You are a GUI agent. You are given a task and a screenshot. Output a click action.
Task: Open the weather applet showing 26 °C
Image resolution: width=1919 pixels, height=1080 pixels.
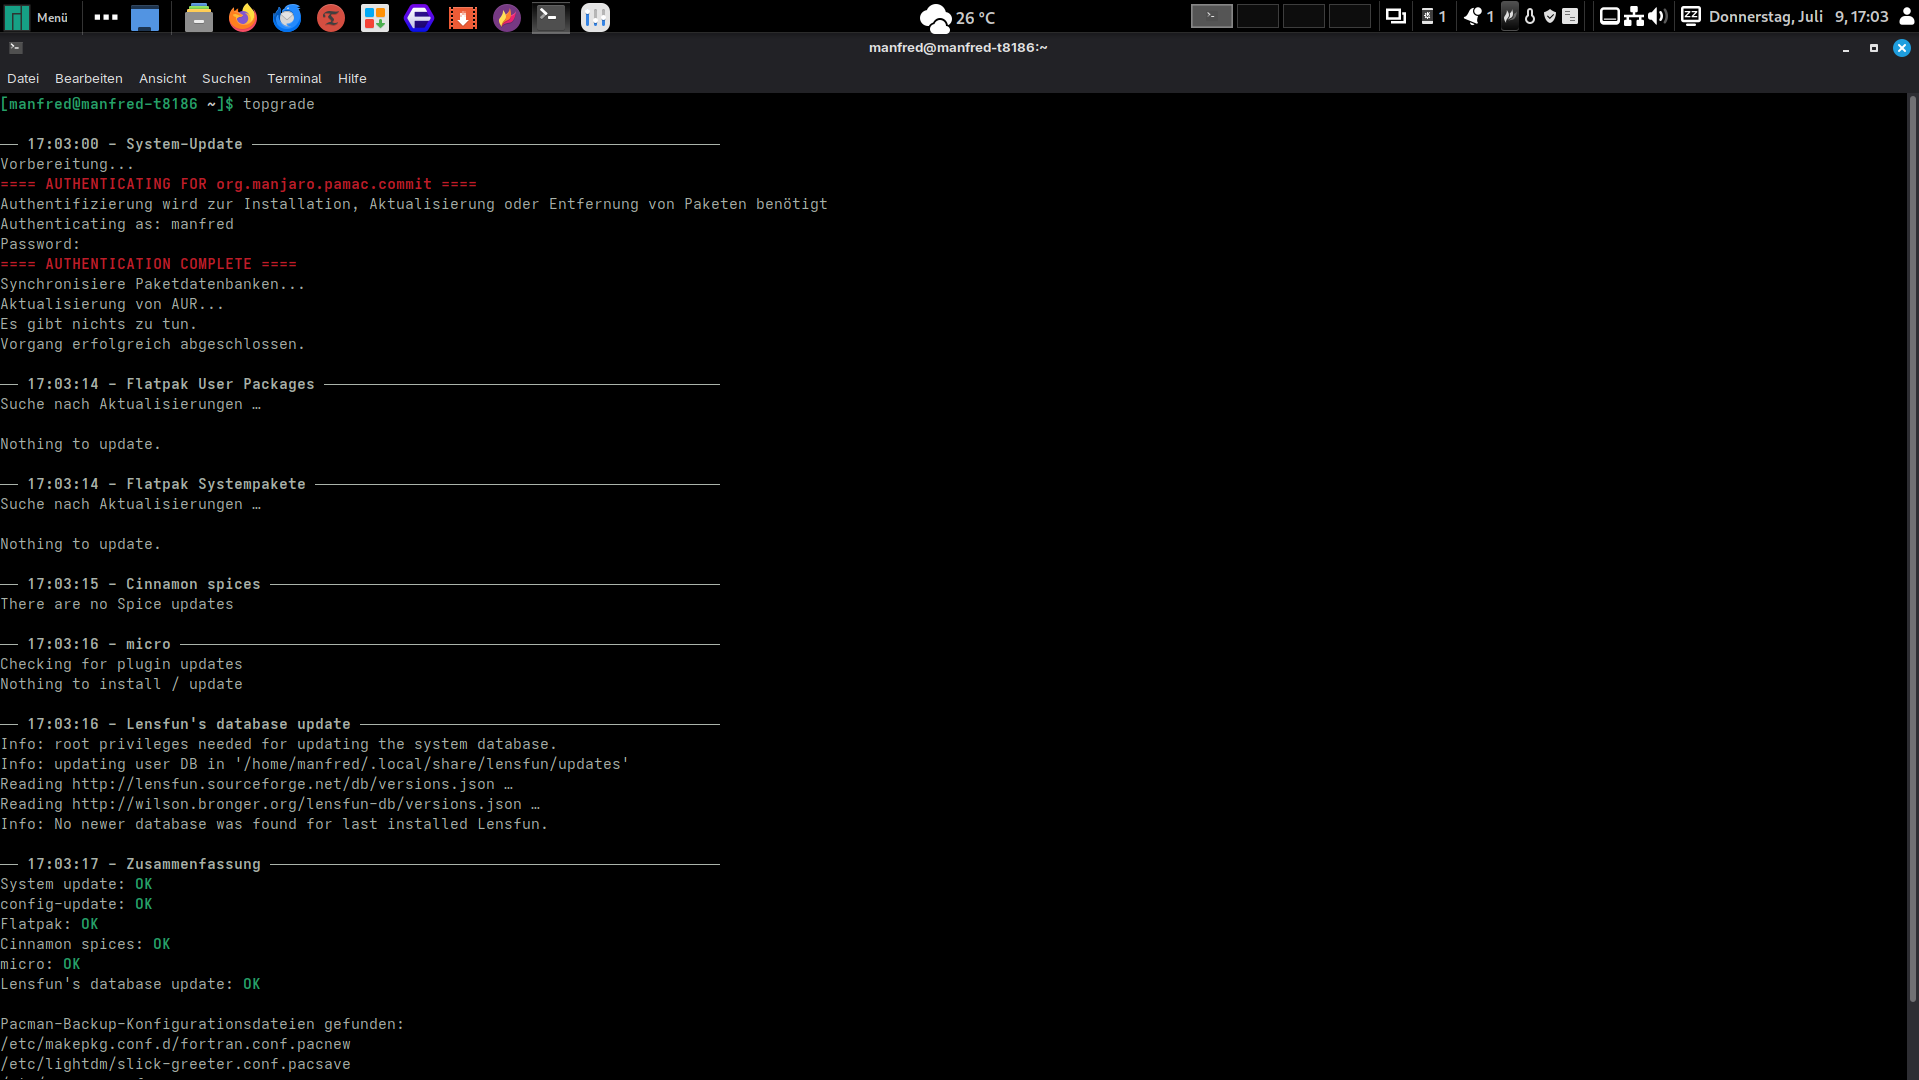pyautogui.click(x=957, y=17)
